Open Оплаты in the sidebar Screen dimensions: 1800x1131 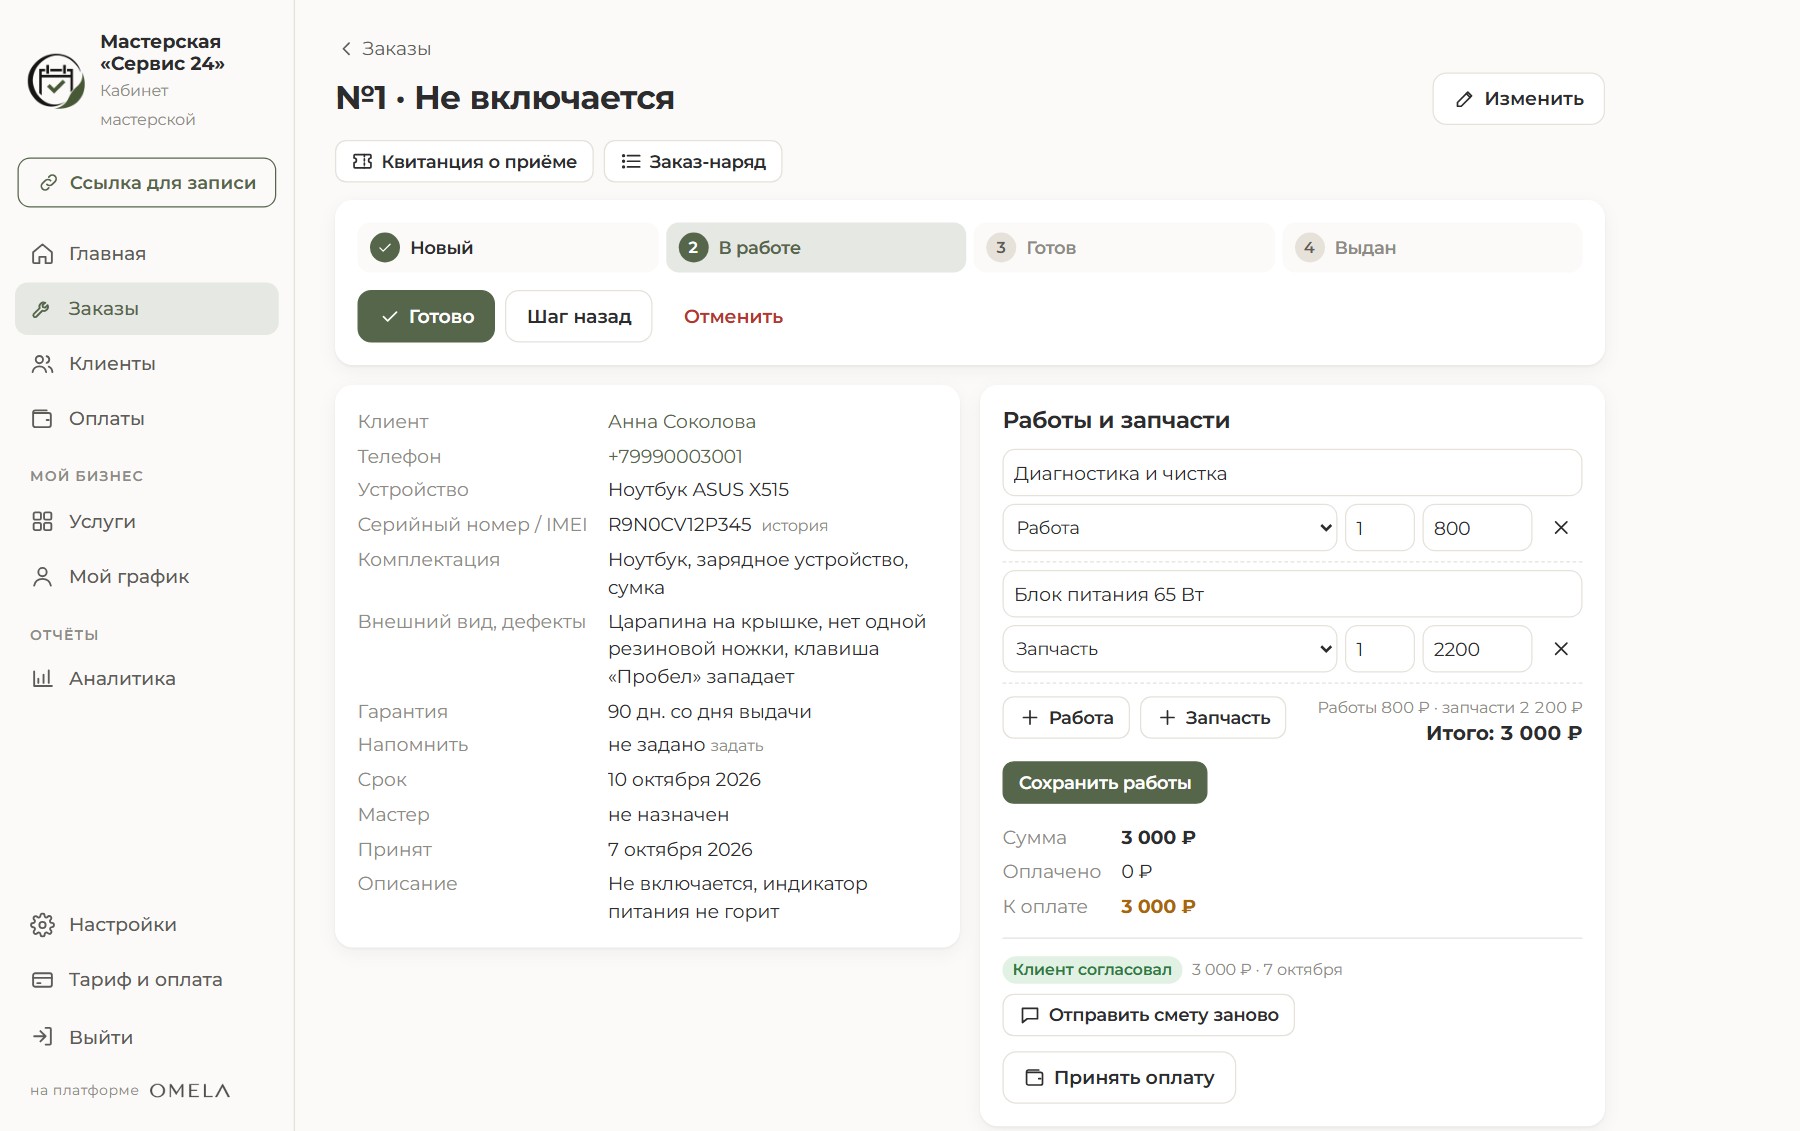coord(147,419)
